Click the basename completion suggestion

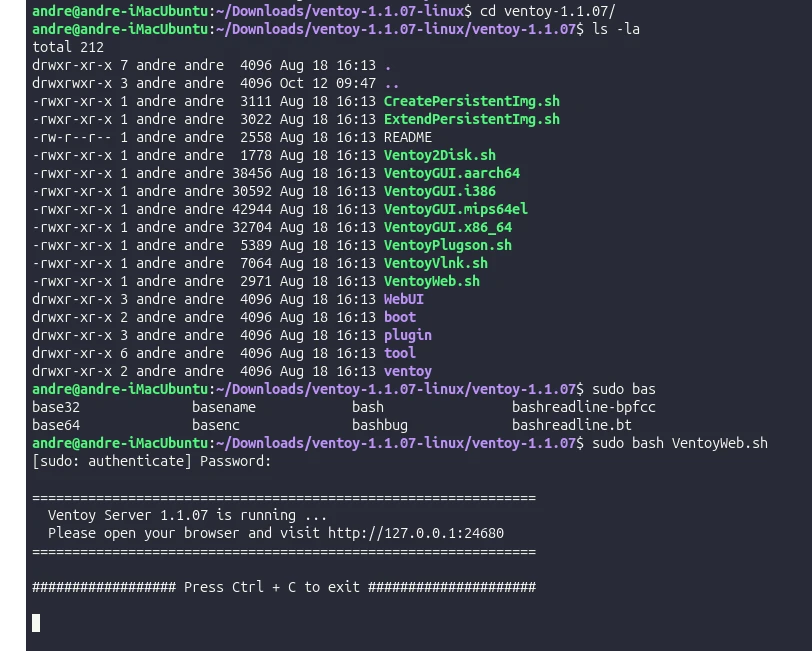pos(224,407)
